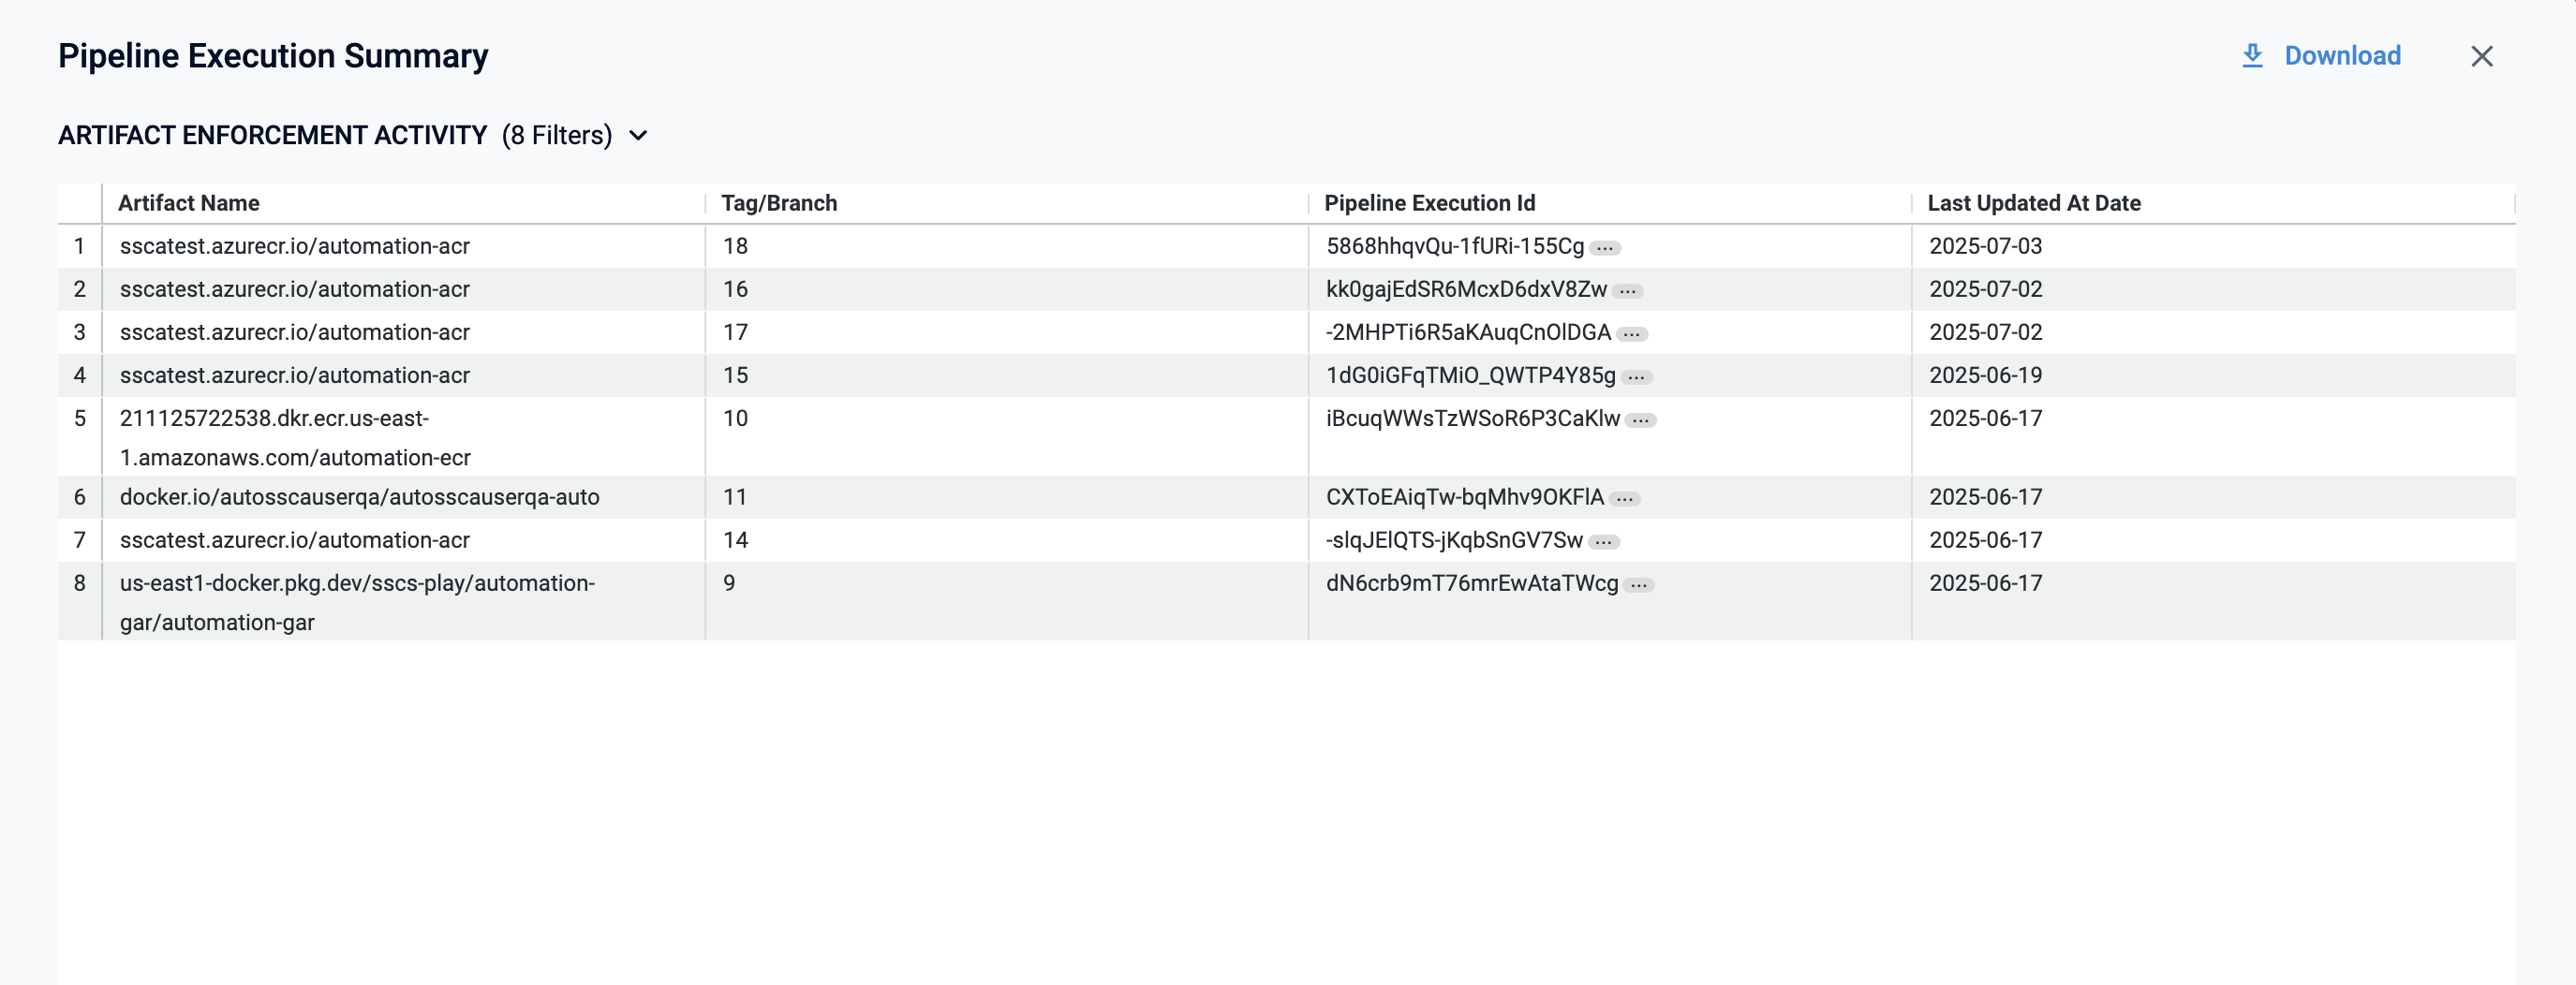Click ellipsis beside 1dG0iGFqTMiO_QWTP4Y85g
Screen dimensions: 2576x985
(x=1636, y=377)
